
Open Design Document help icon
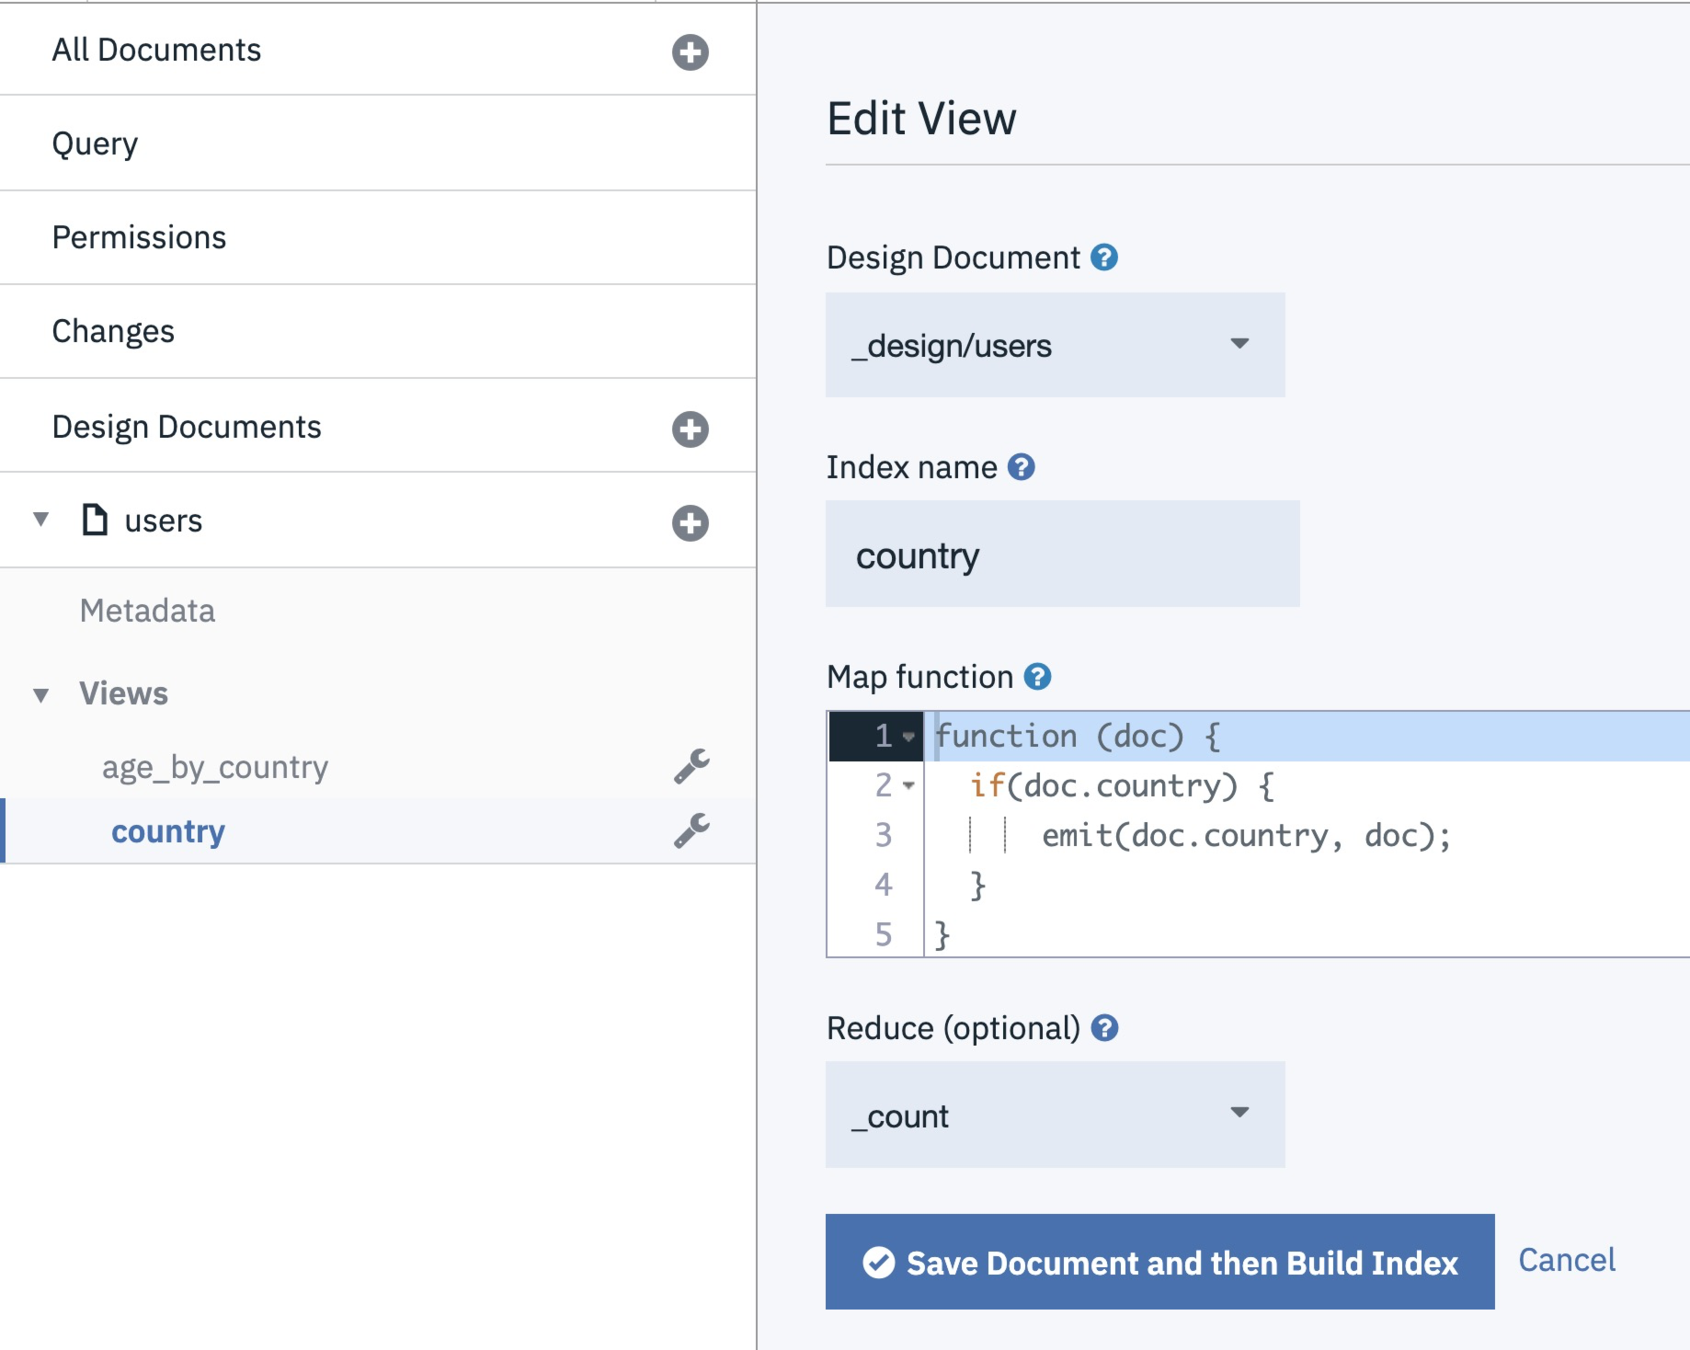pos(1104,258)
